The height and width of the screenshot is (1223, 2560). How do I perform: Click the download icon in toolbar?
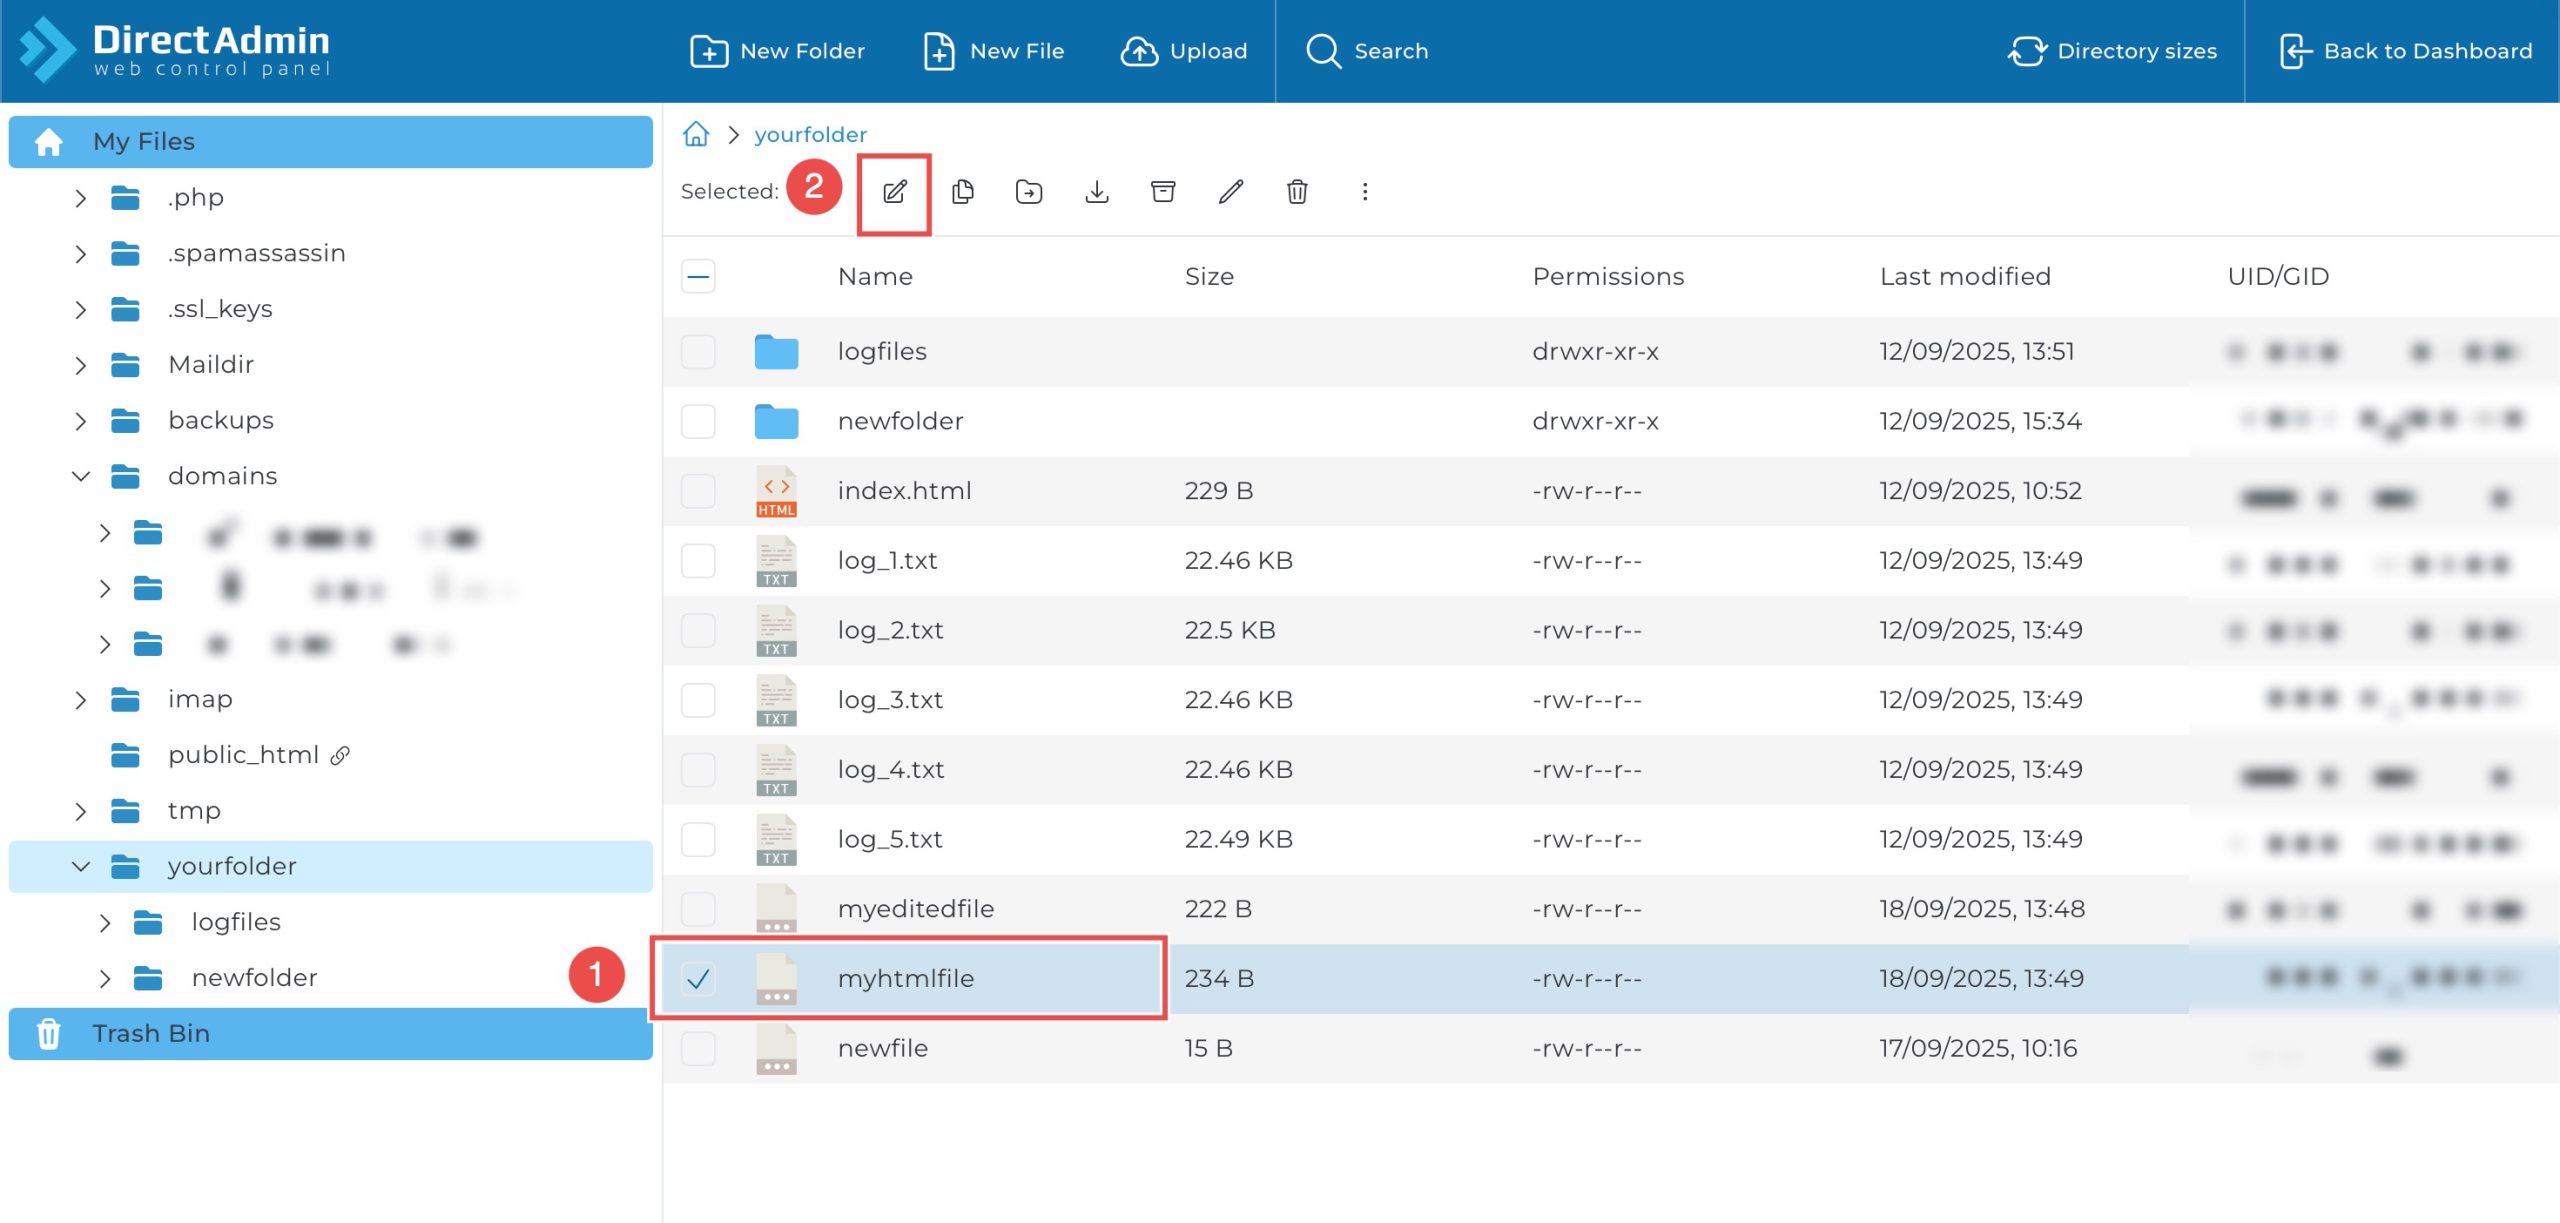[x=1096, y=192]
